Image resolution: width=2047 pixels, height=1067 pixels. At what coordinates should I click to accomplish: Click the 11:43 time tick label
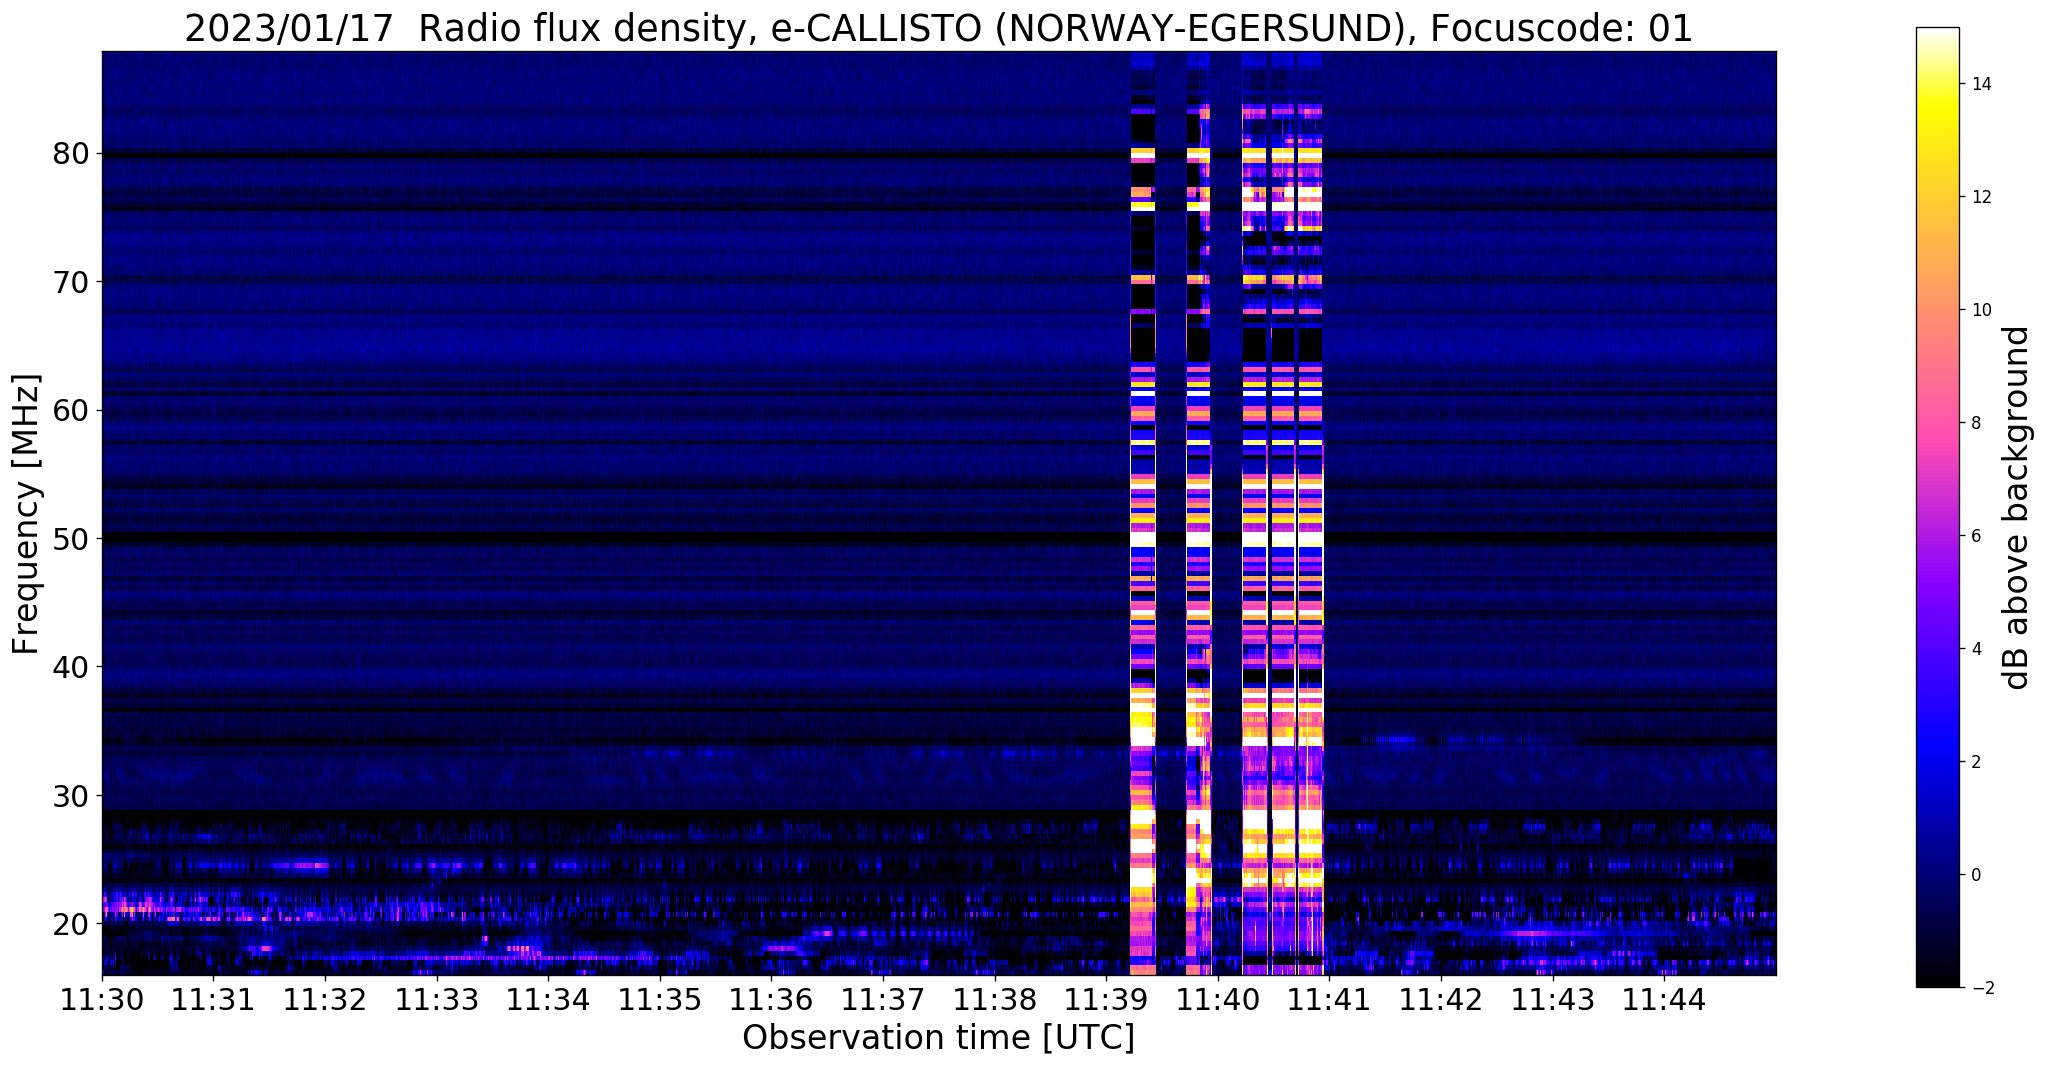1553,999
